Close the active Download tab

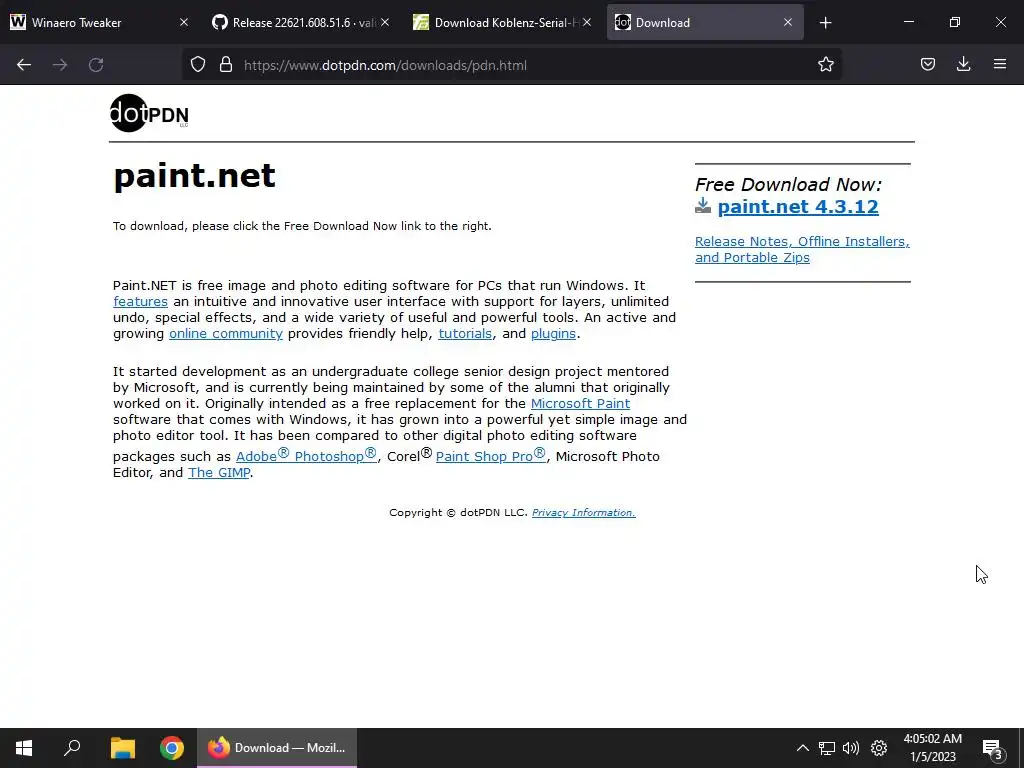[788, 23]
